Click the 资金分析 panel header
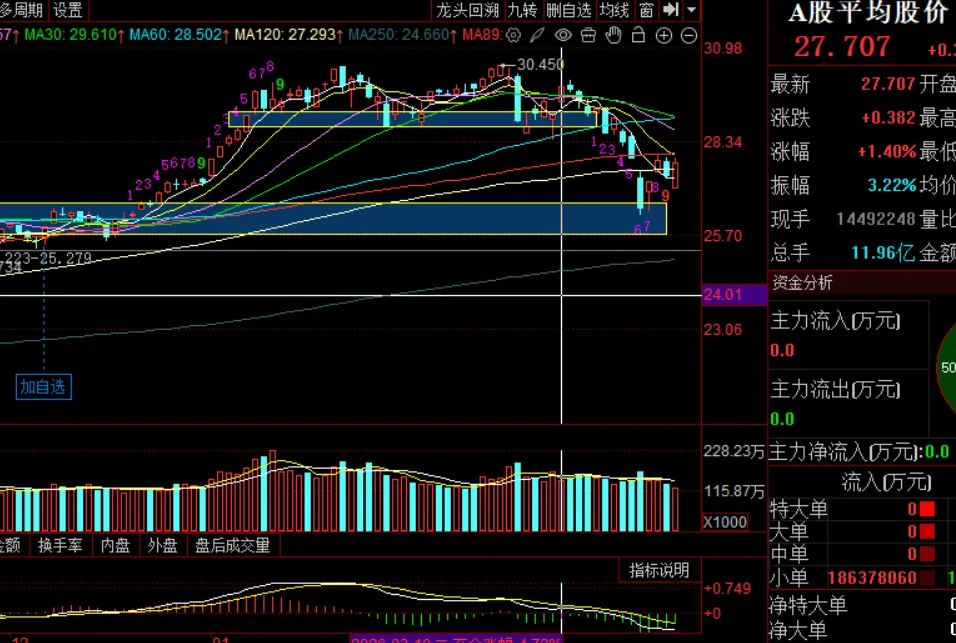The image size is (956, 643). (x=802, y=282)
